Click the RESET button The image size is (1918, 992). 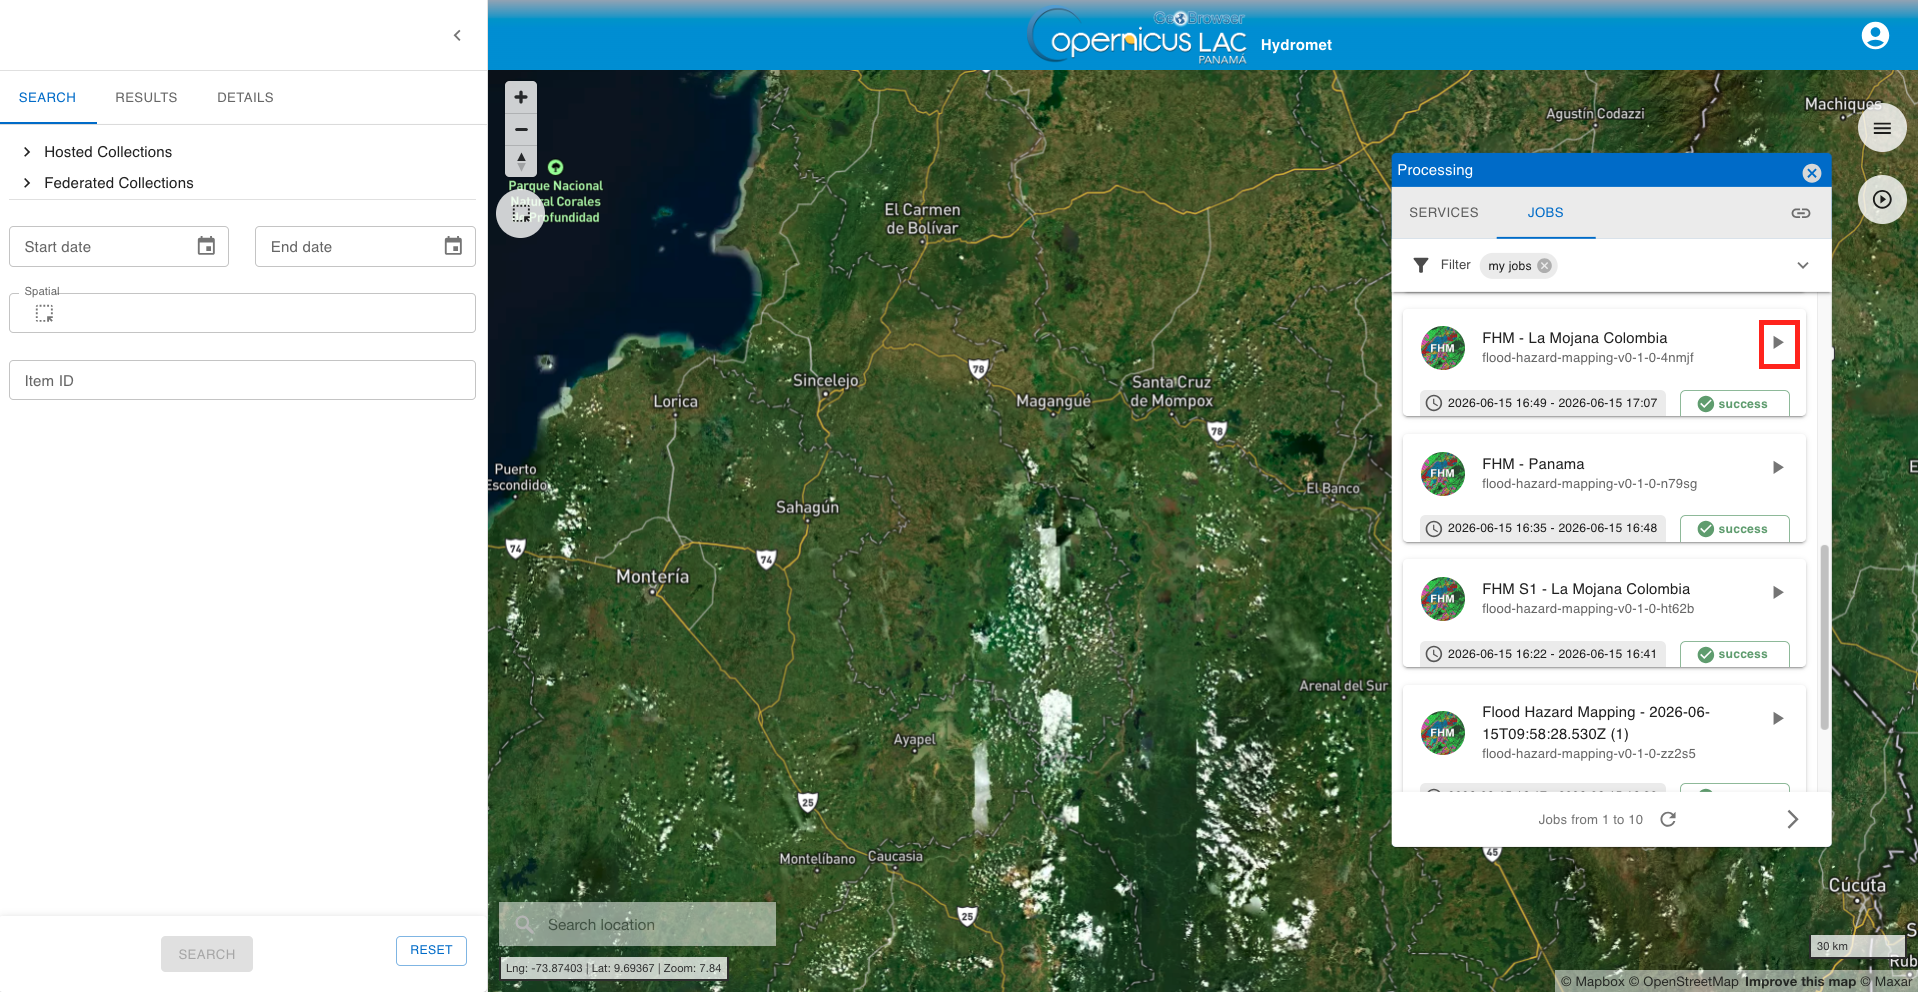[431, 950]
